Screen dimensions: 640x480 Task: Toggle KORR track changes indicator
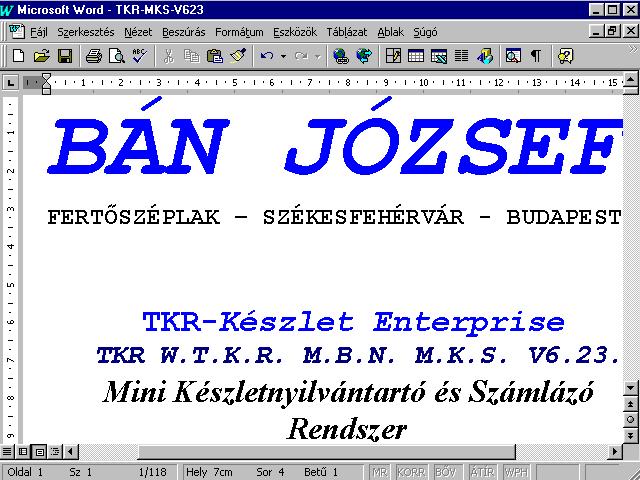click(411, 472)
